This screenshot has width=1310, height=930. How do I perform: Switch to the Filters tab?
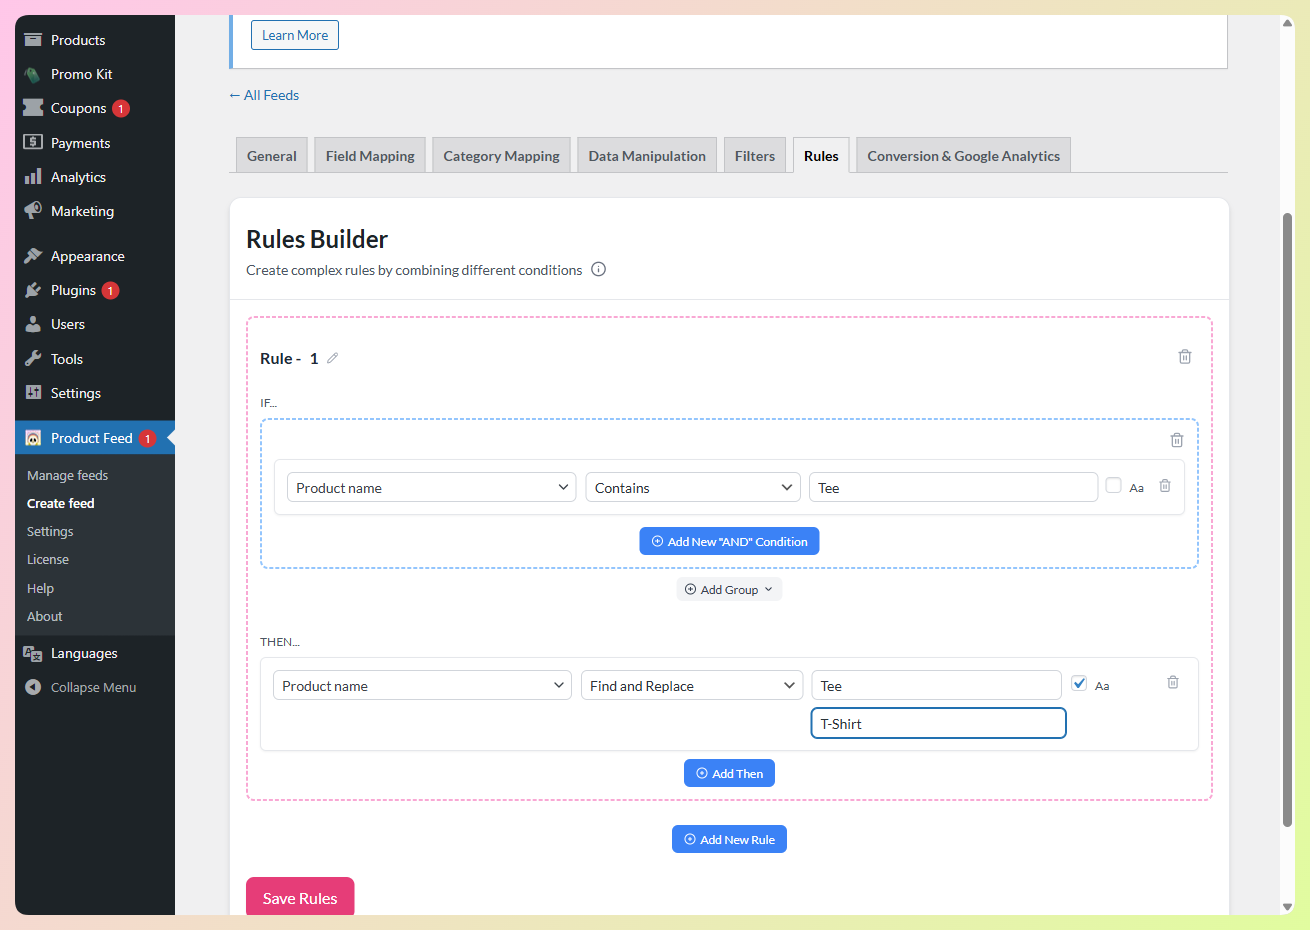point(754,156)
